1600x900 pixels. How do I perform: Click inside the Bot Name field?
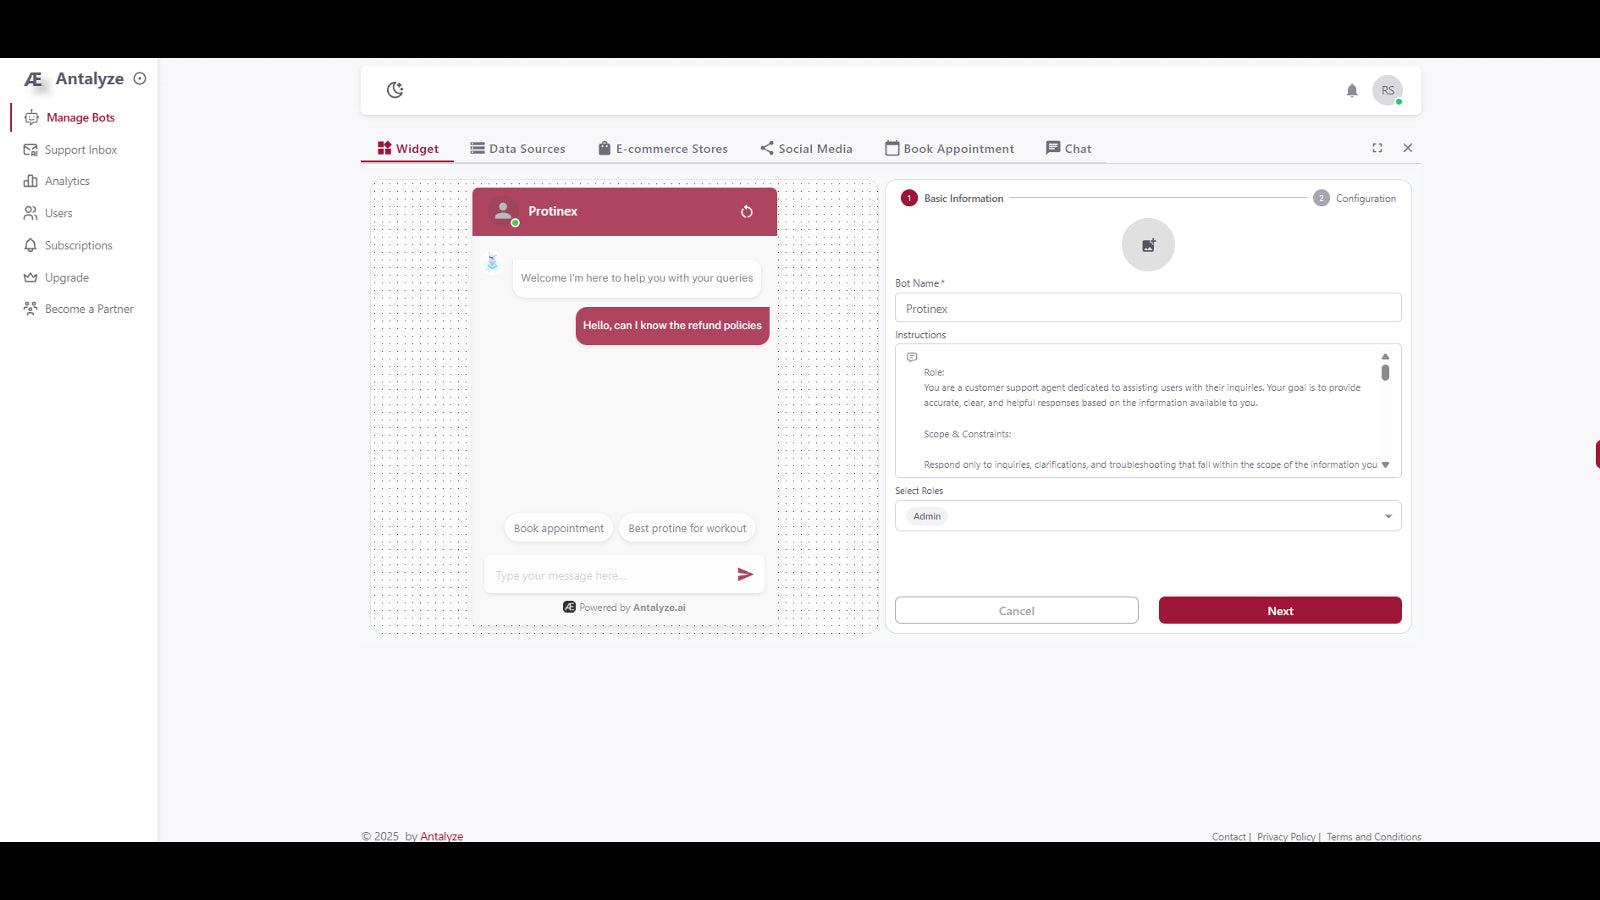pyautogui.click(x=1147, y=308)
